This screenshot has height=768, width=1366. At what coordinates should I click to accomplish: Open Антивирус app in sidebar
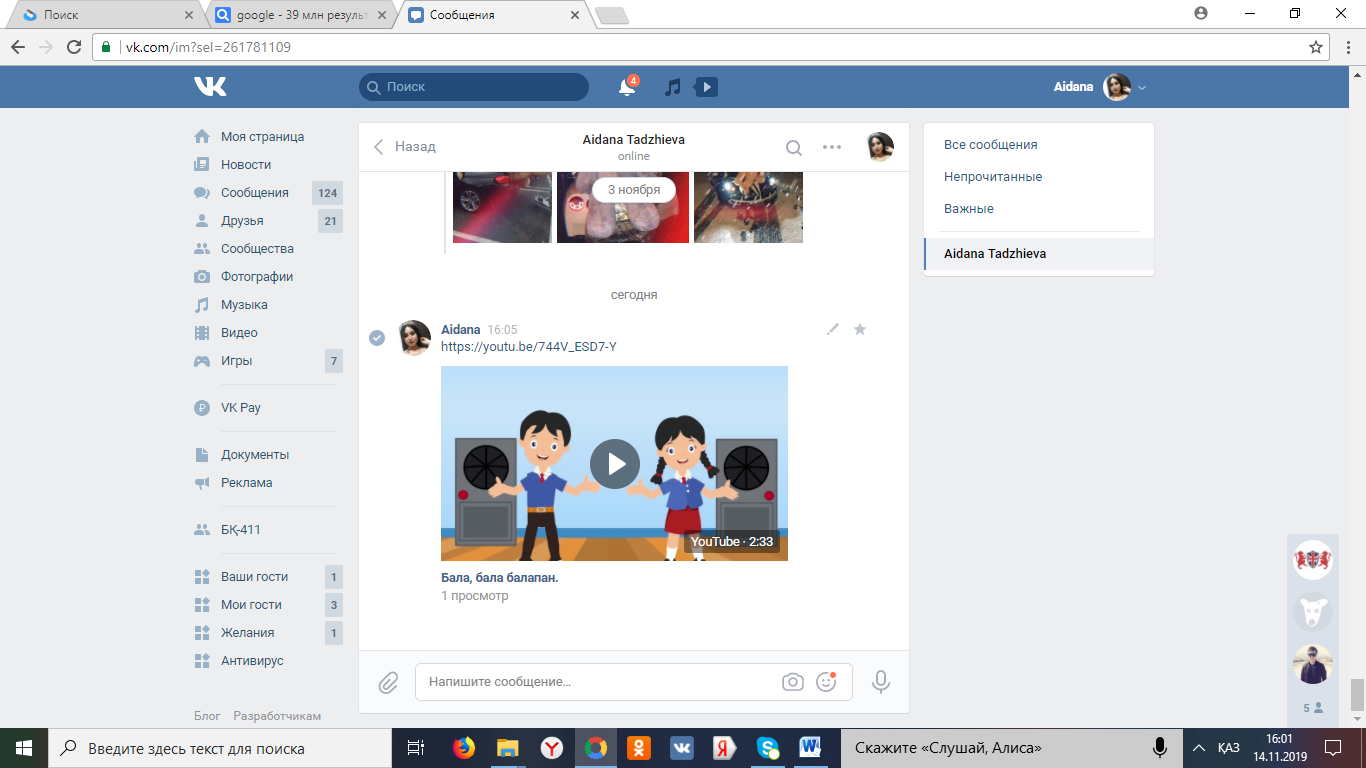(250, 661)
